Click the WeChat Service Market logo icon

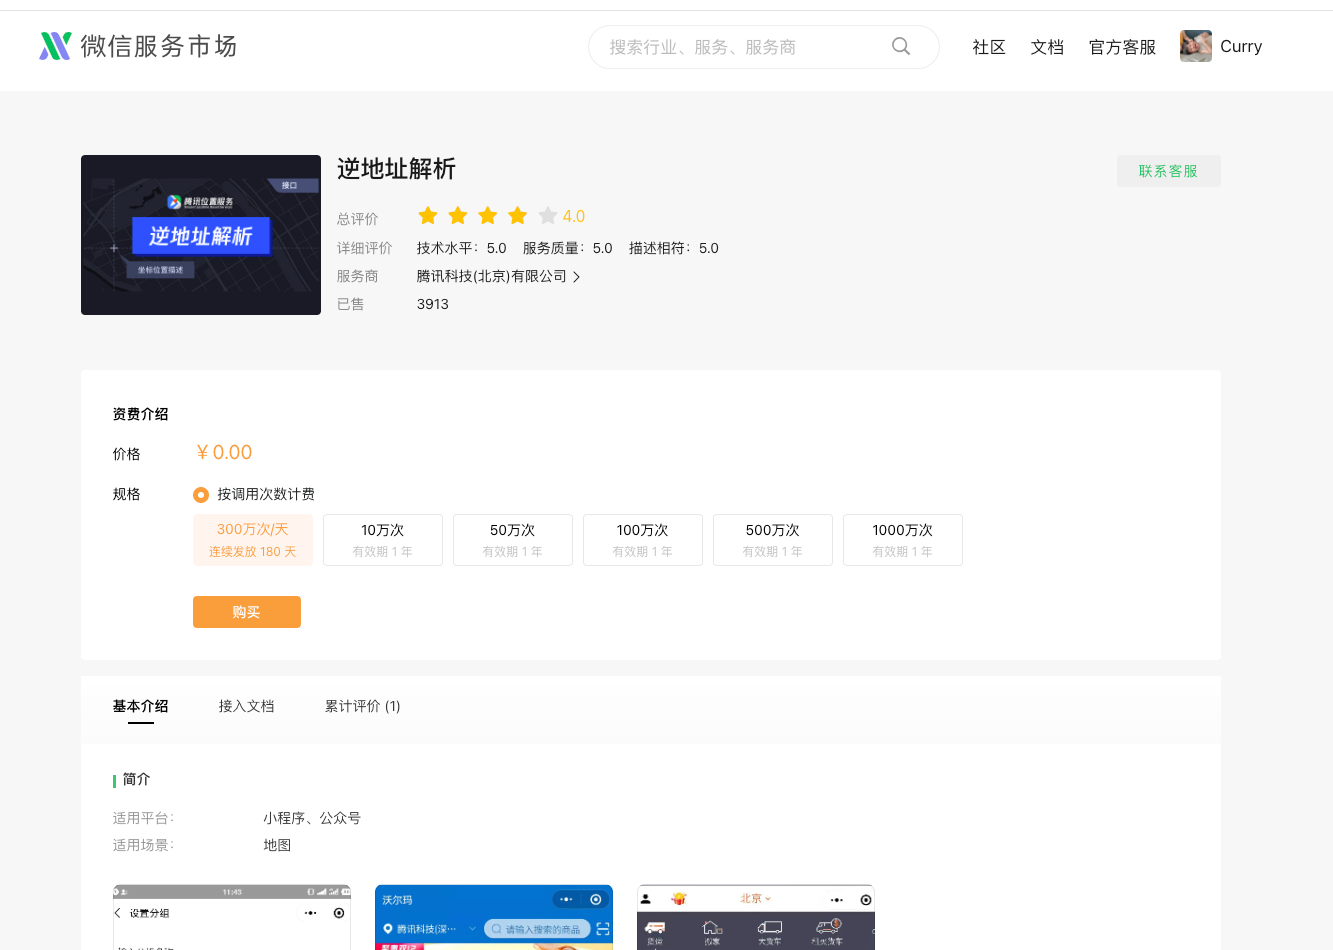click(x=55, y=46)
